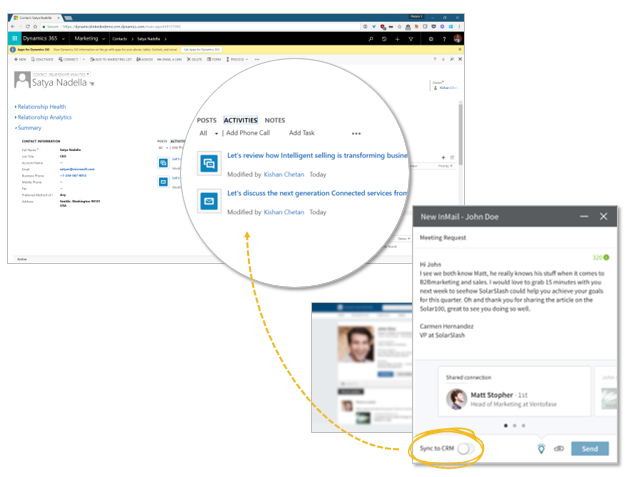Collapse the Relationship Analytics section
The width and height of the screenshot is (631, 477).
[x=43, y=117]
